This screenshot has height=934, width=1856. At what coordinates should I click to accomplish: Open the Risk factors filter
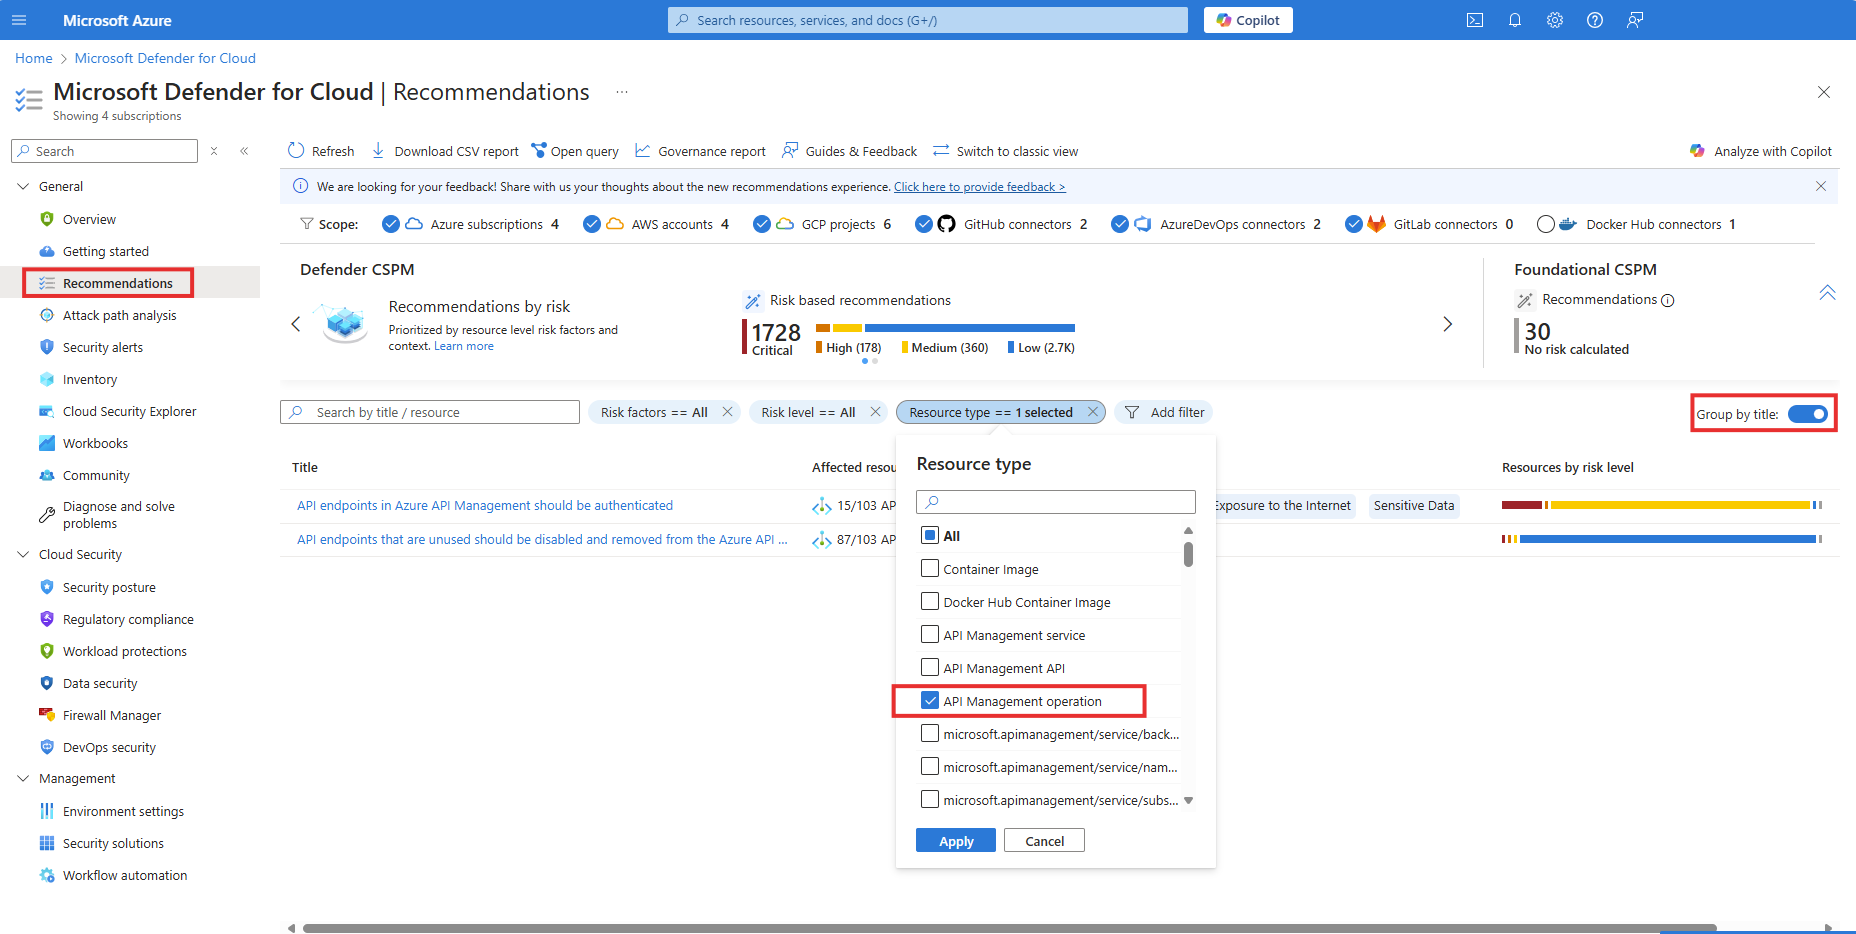(654, 412)
